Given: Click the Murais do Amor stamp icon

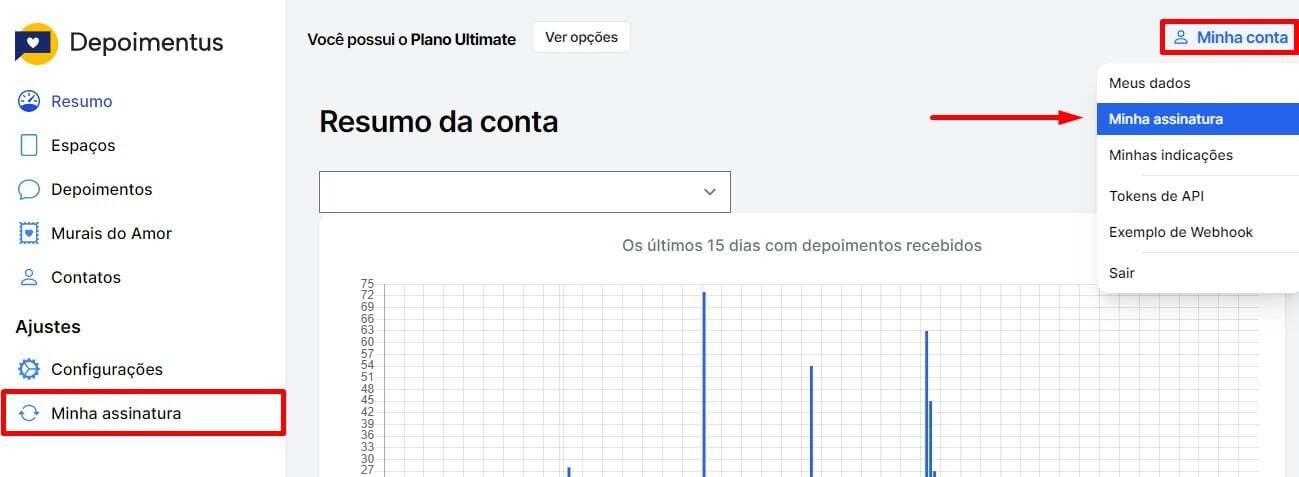Looking at the screenshot, I should pos(29,233).
